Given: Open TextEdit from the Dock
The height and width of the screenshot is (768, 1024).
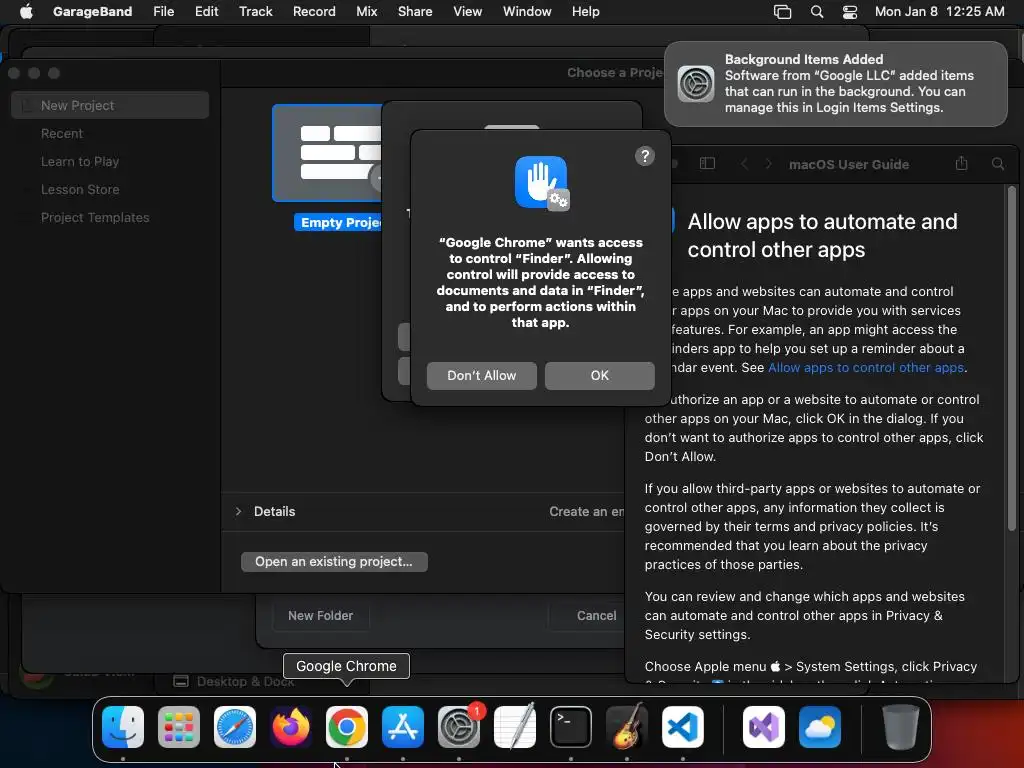Looking at the screenshot, I should (x=515, y=727).
